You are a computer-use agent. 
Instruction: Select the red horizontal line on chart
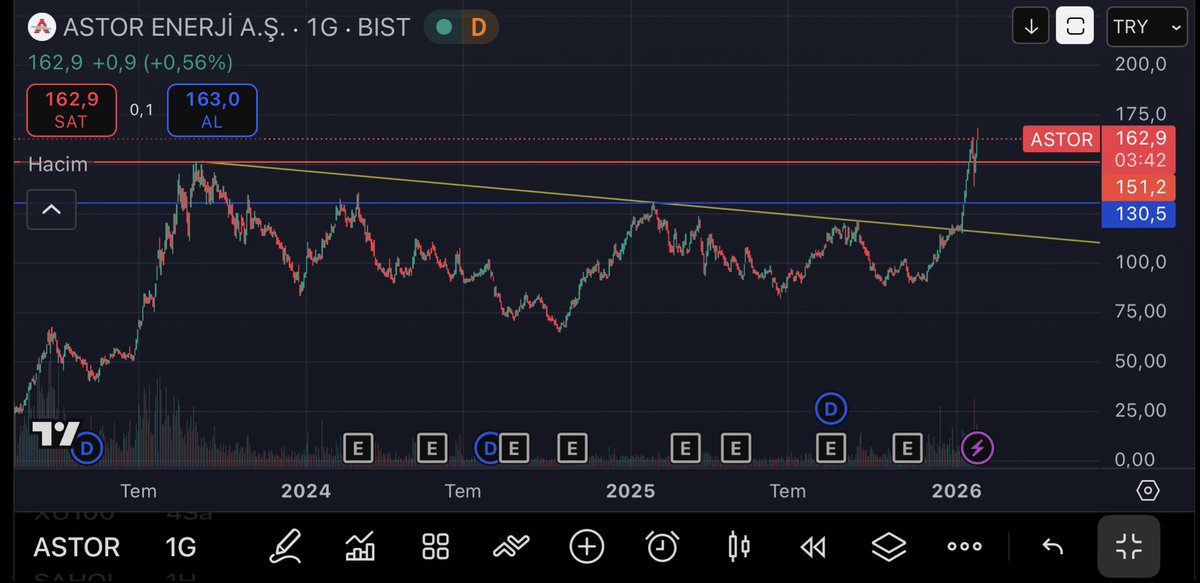point(556,162)
